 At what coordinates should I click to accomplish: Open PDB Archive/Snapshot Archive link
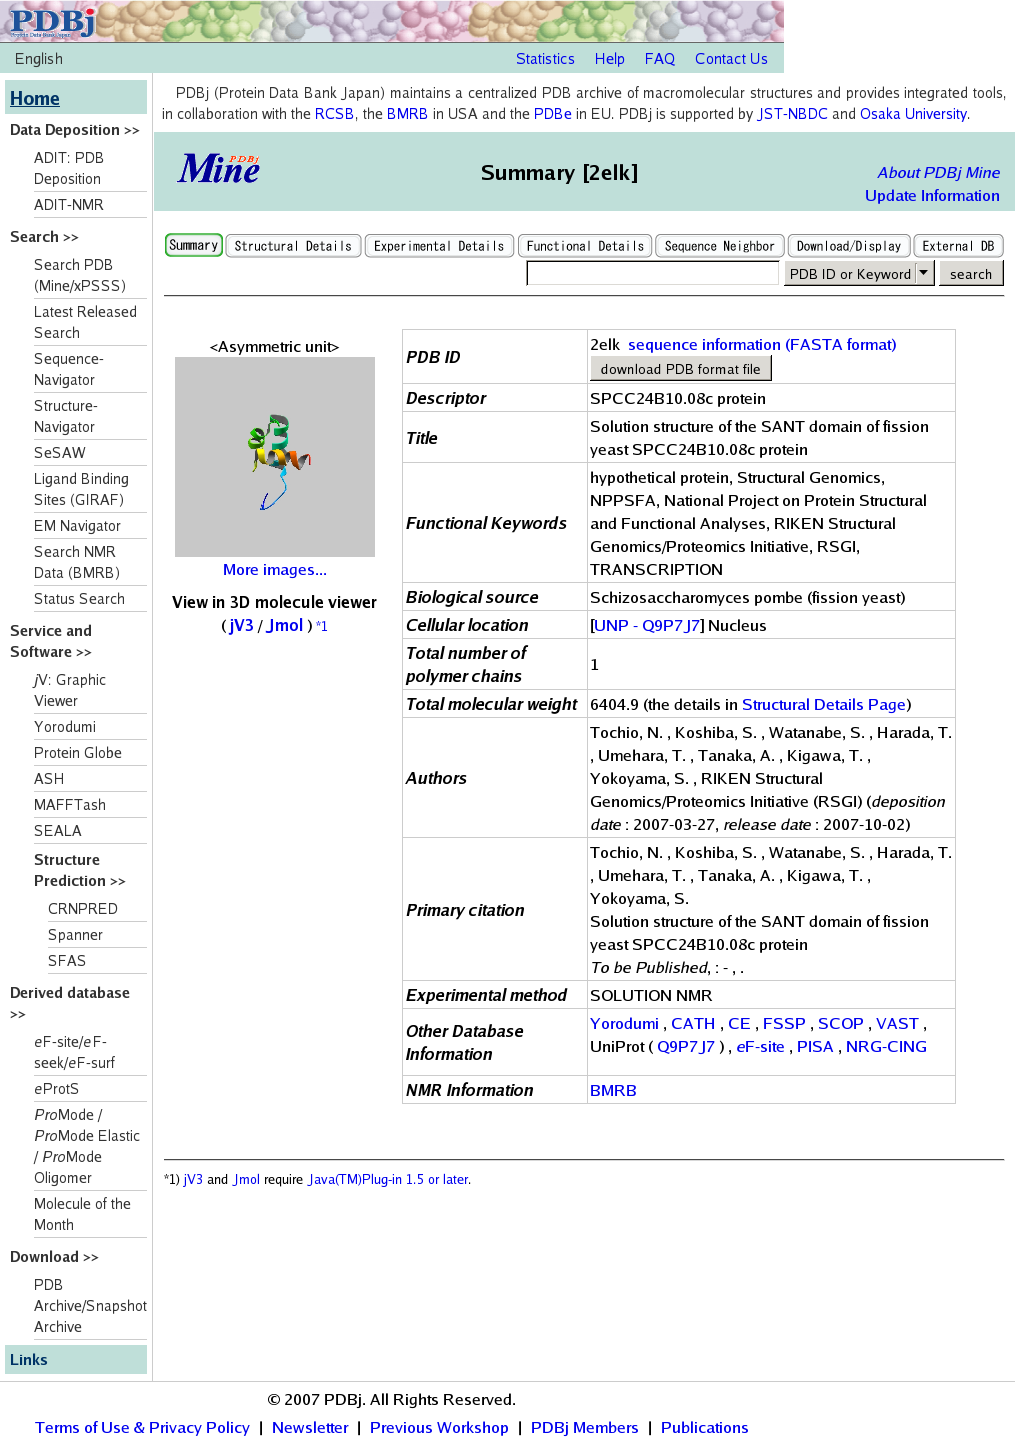click(x=90, y=1306)
